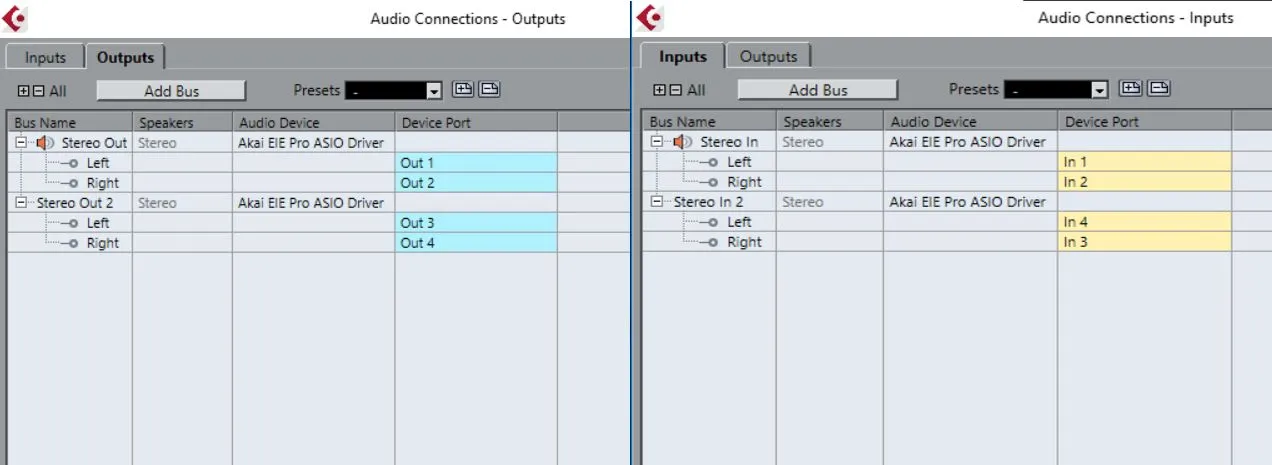Open the Presets dropdown in the Outputs window
Screen dimensions: 1272x465
[x=434, y=91]
